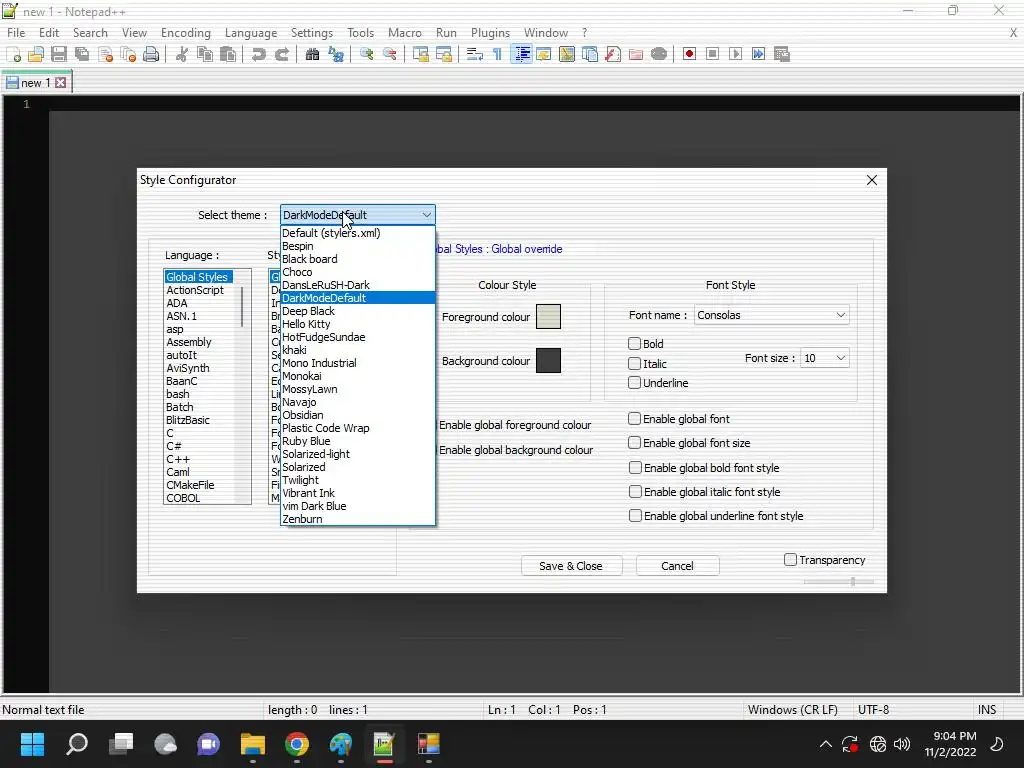Click the Paste toolbar icon
The width and height of the screenshot is (1024, 768).
click(228, 54)
